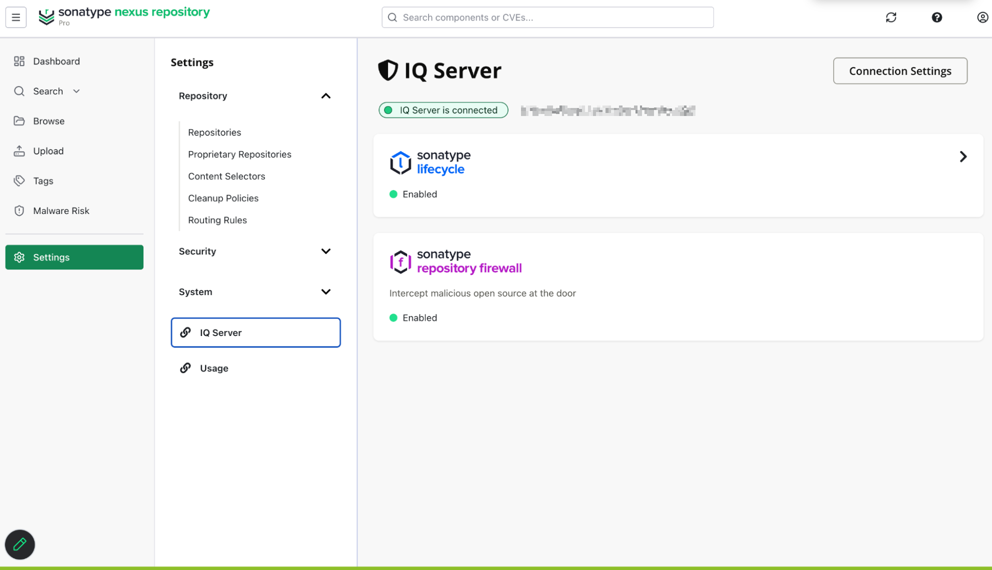Click the refresh icon in header
992x570 pixels.
point(891,17)
